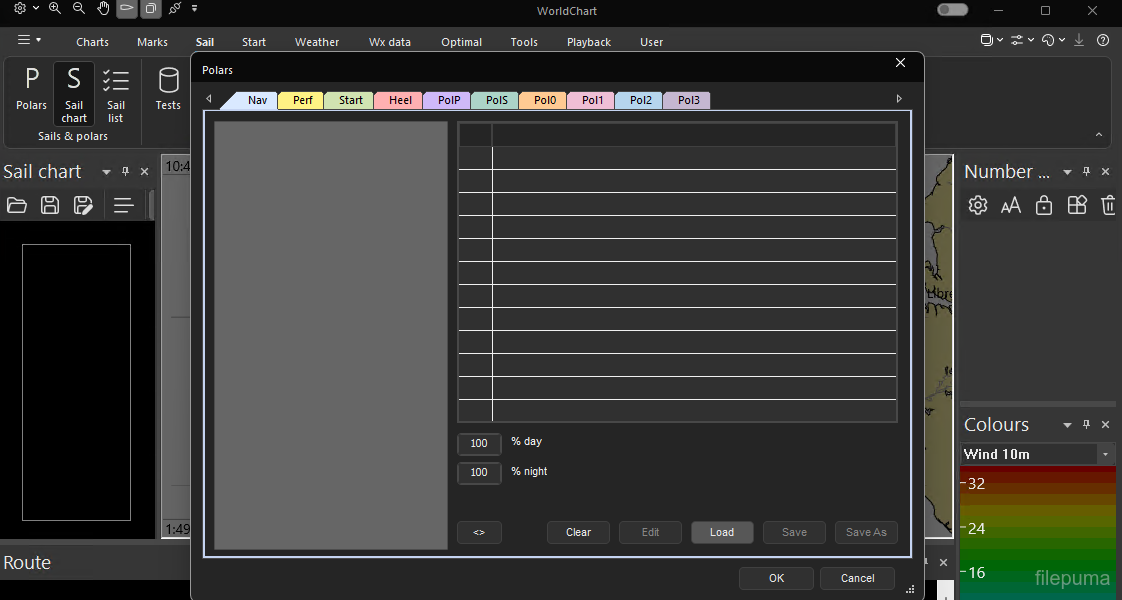The image size is (1122, 600).
Task: Toggle the switch in the title bar
Action: point(952,10)
